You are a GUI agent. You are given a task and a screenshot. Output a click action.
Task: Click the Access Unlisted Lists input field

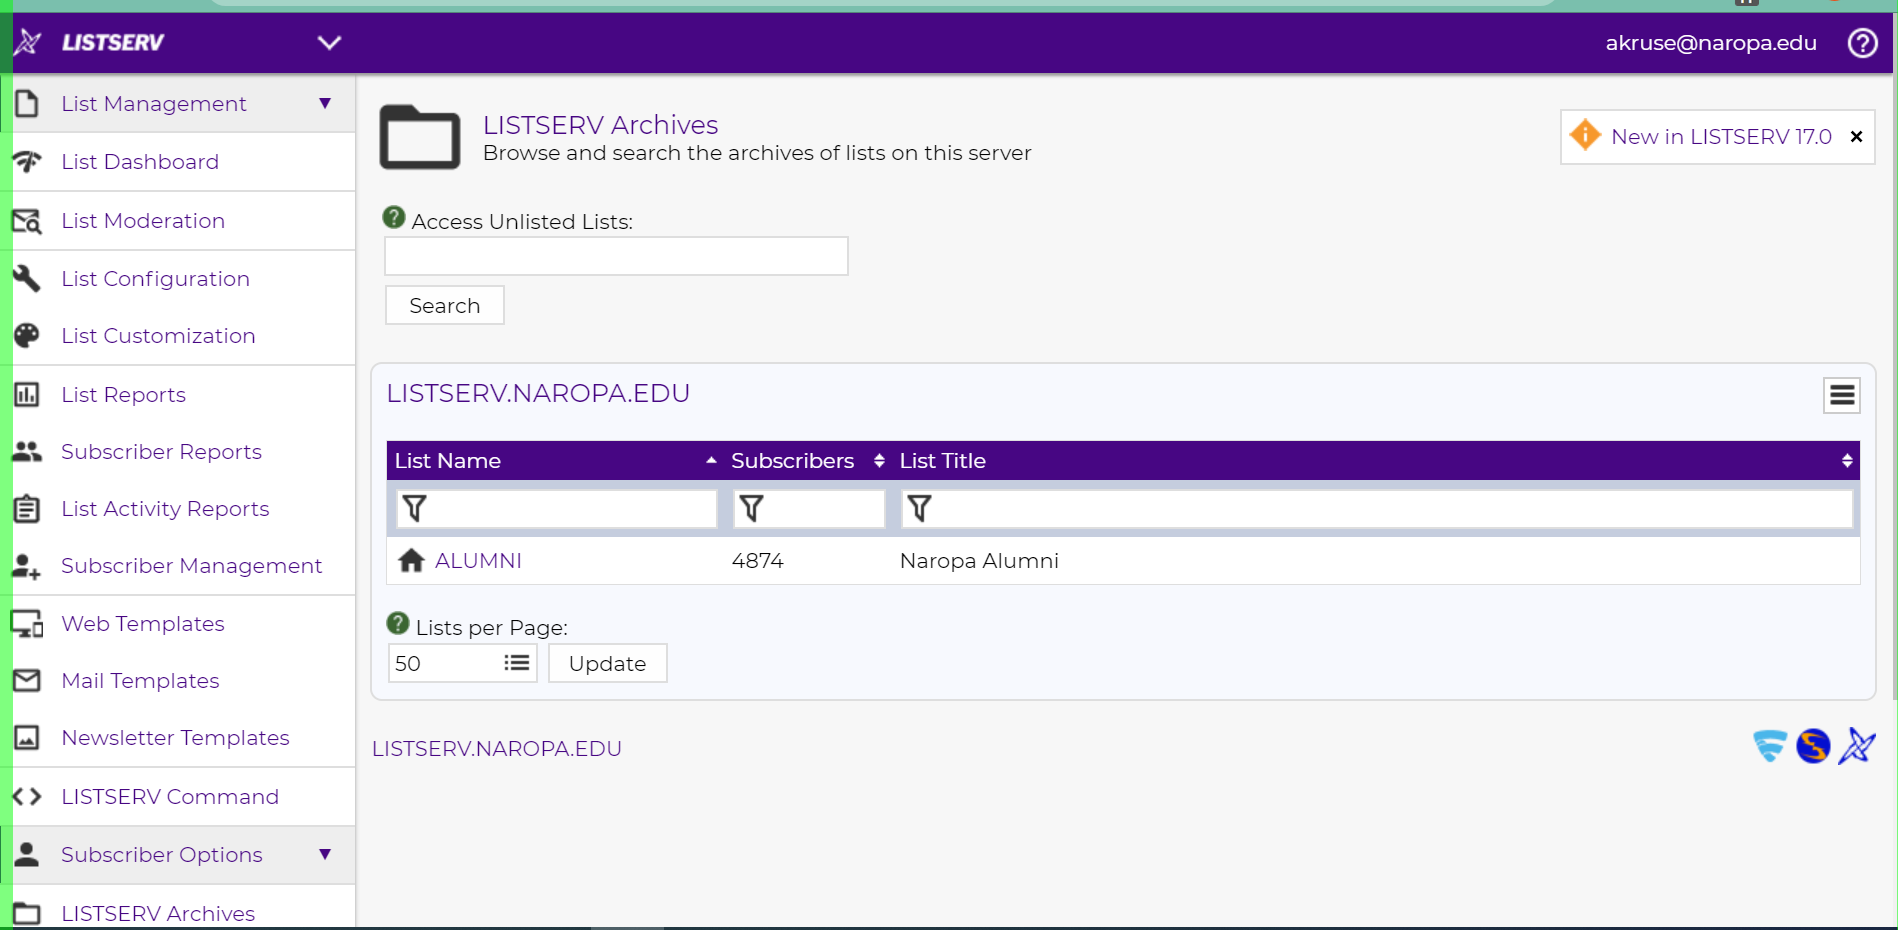(x=616, y=256)
